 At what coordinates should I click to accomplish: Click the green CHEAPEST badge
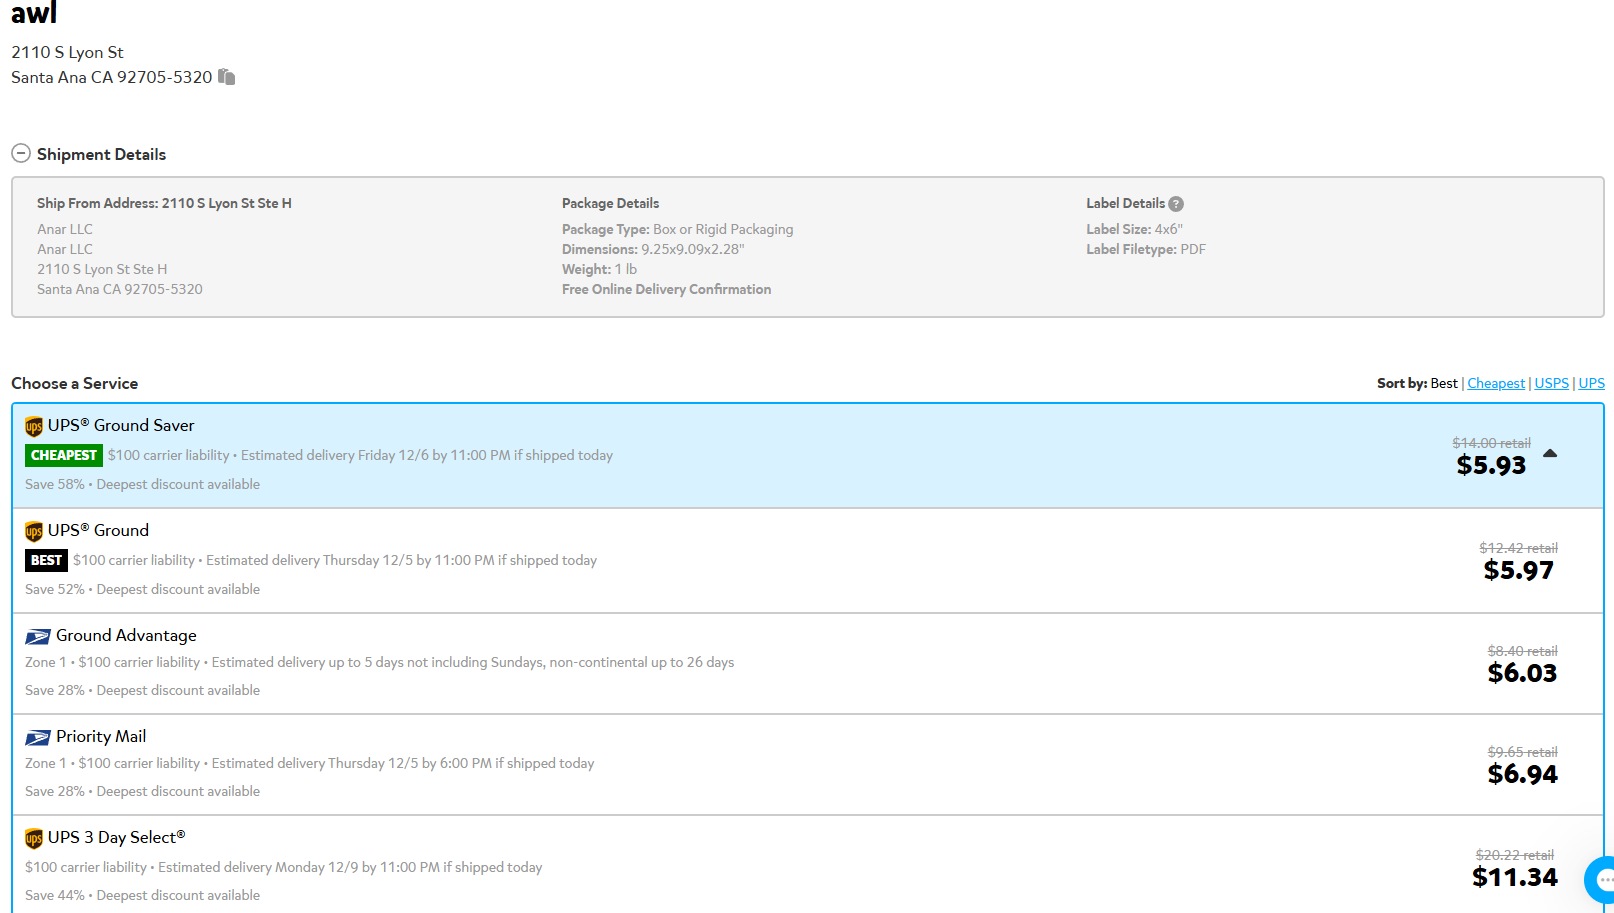click(64, 455)
